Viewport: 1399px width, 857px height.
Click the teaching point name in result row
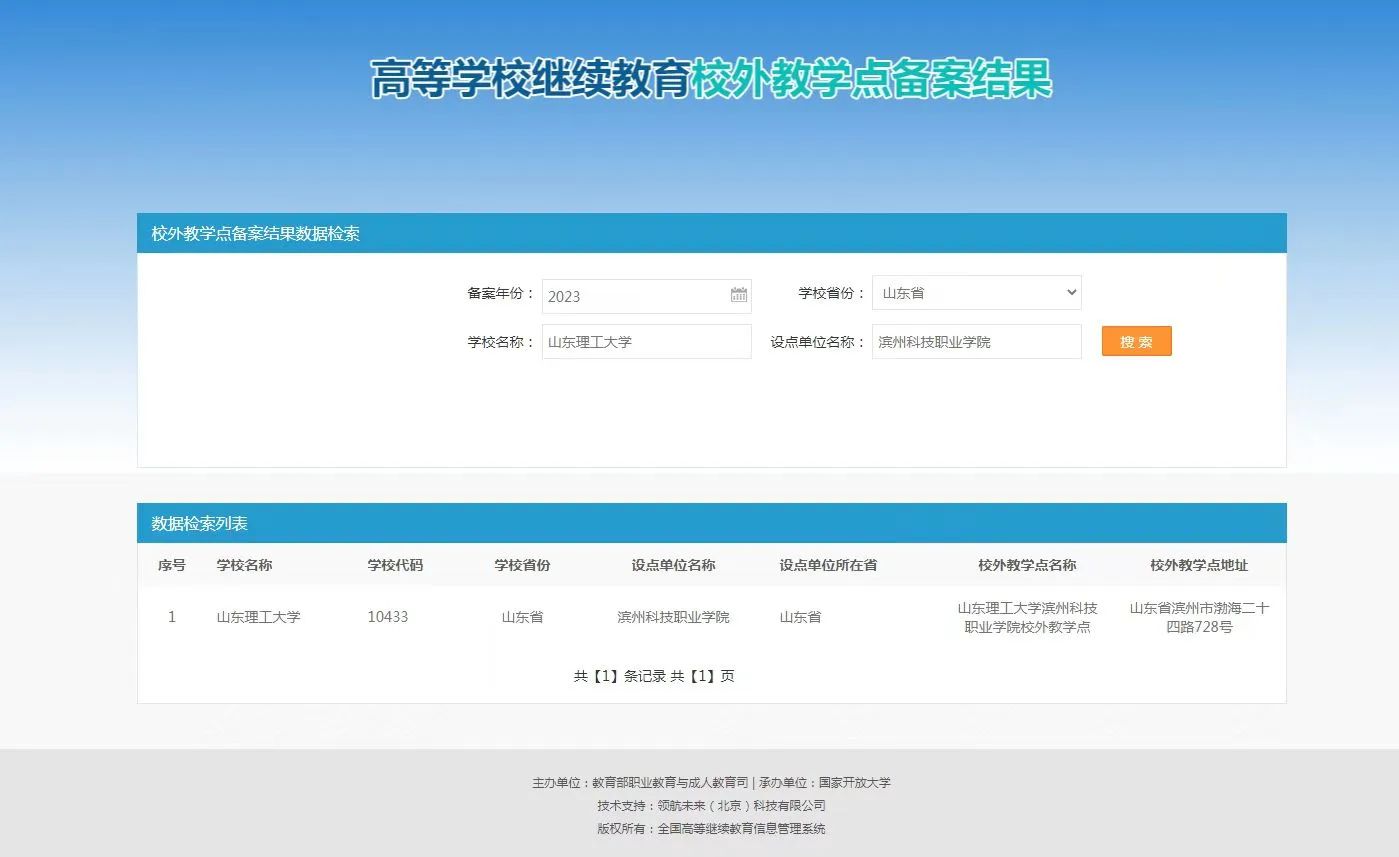point(1027,617)
